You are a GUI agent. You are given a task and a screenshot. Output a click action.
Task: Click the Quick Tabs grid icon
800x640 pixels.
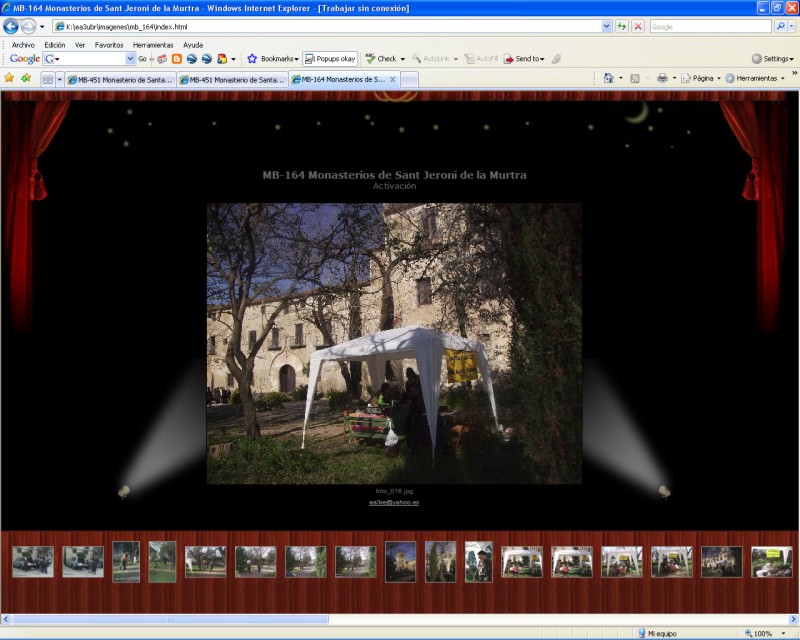coord(48,79)
